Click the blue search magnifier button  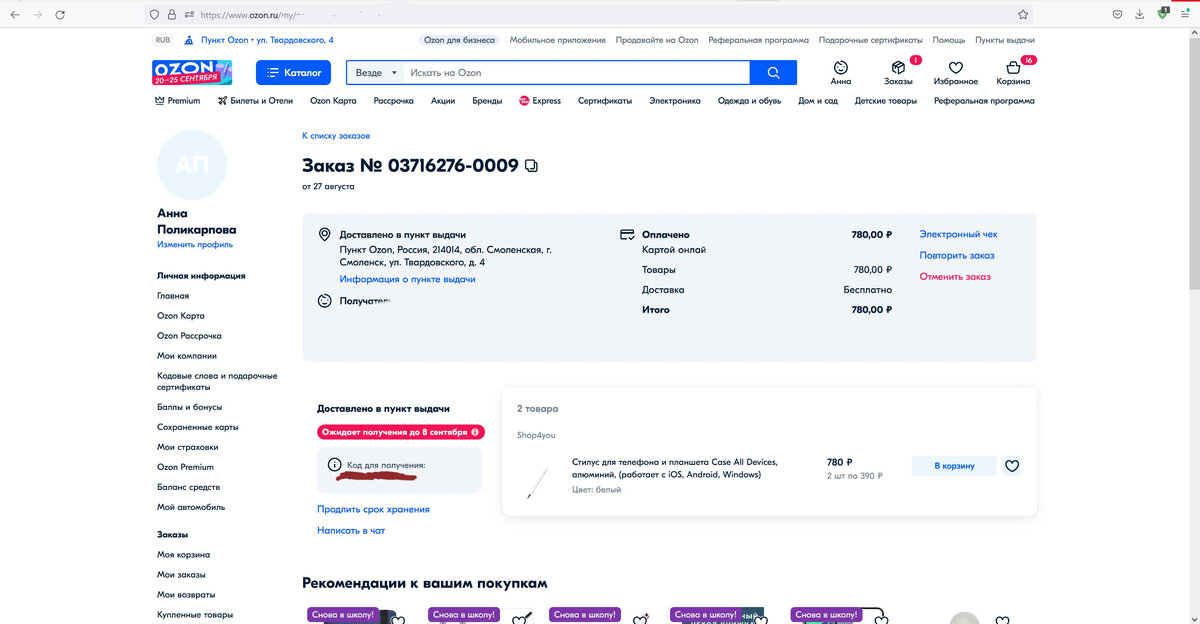pyautogui.click(x=773, y=73)
